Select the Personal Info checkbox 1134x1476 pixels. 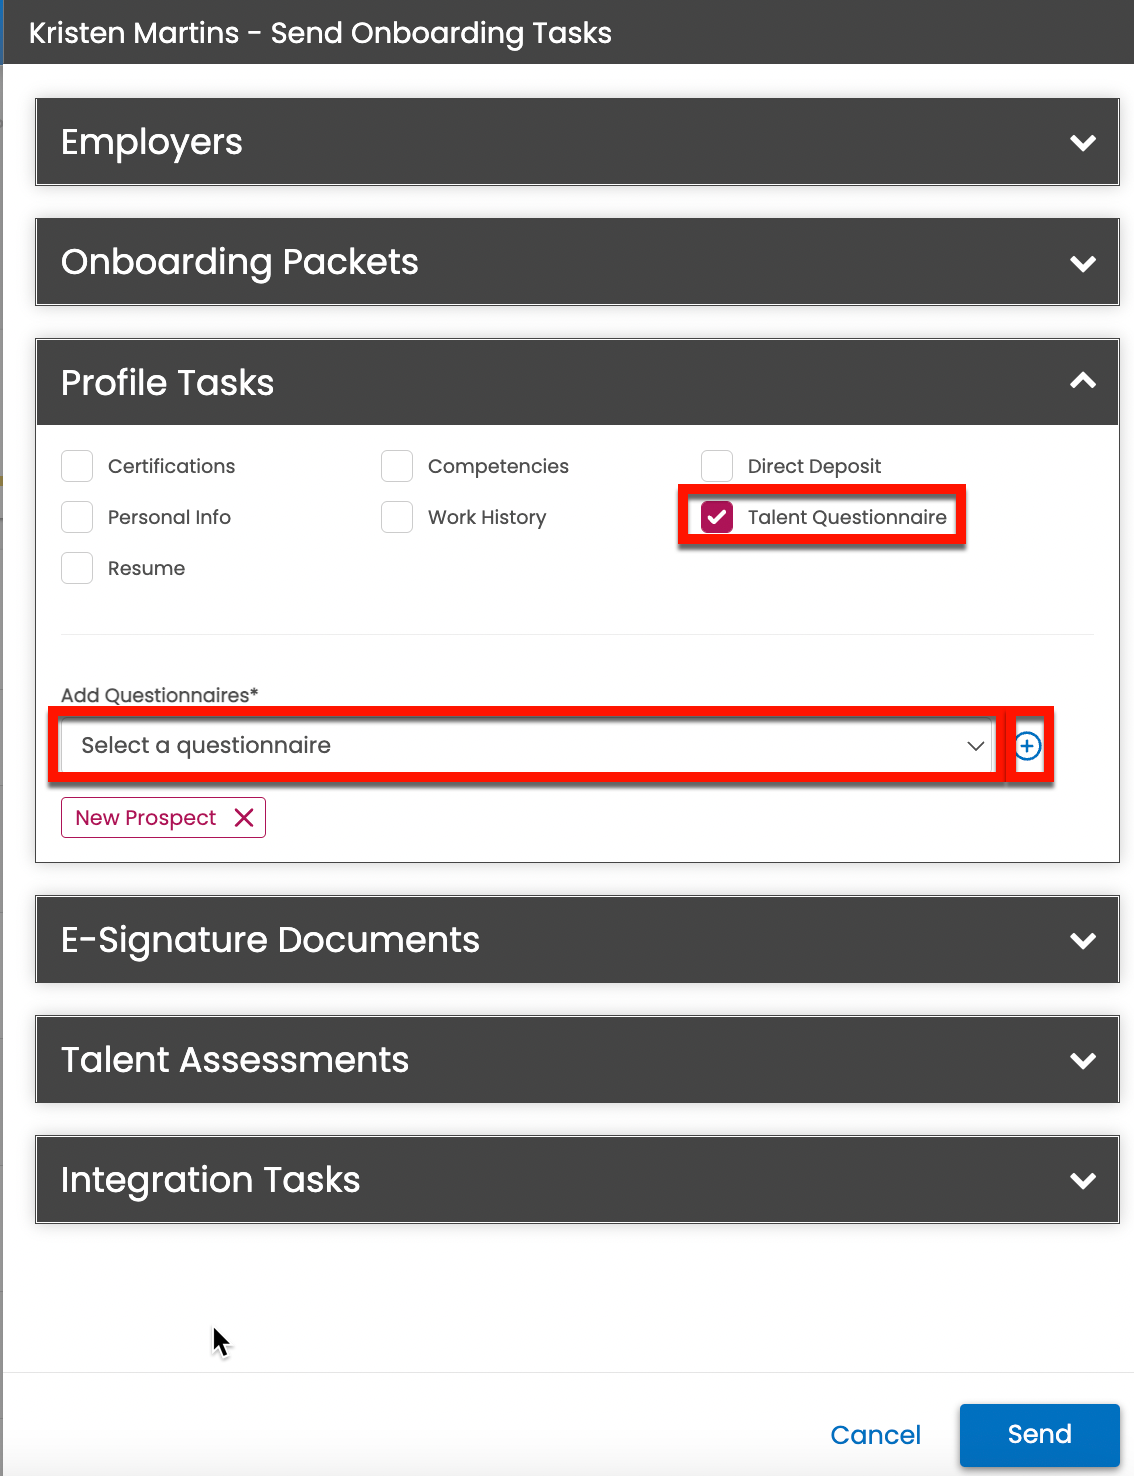(77, 517)
